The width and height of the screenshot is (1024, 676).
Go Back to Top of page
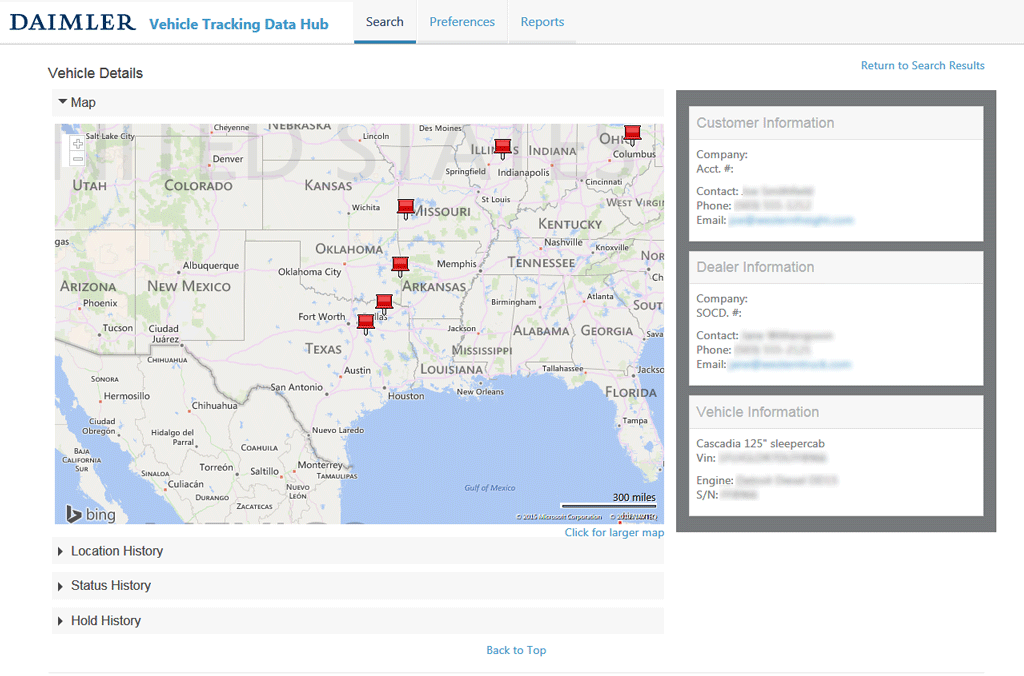point(516,650)
